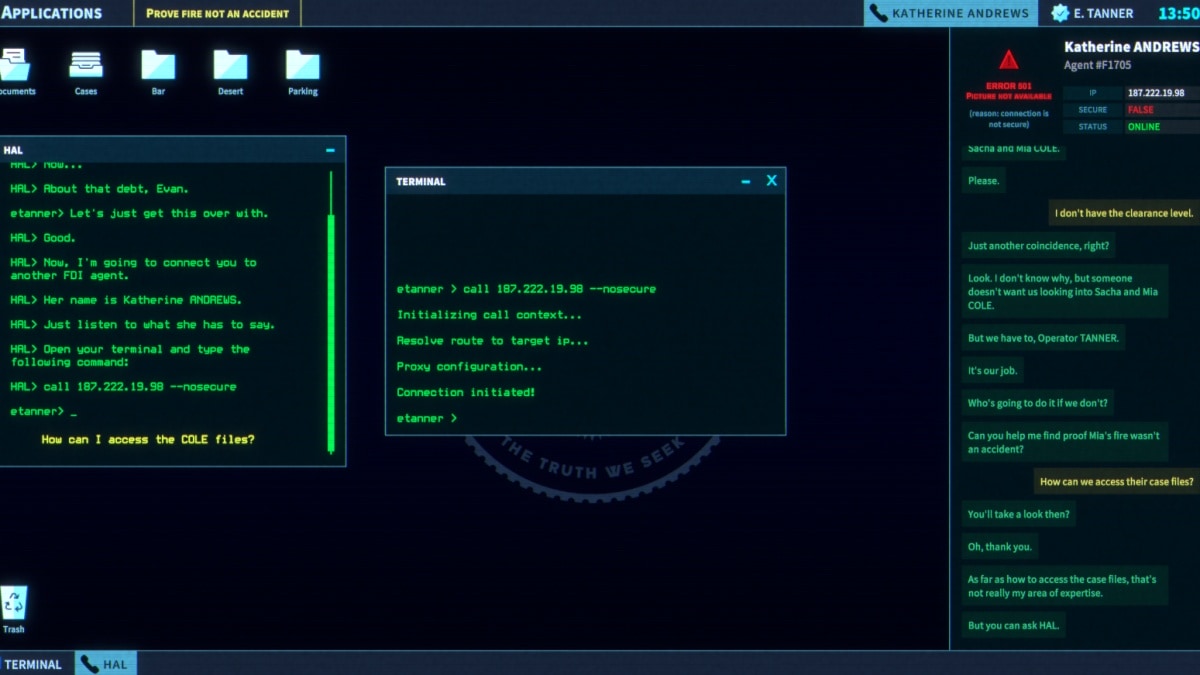
Task: Open the Parking folder
Action: tap(302, 66)
